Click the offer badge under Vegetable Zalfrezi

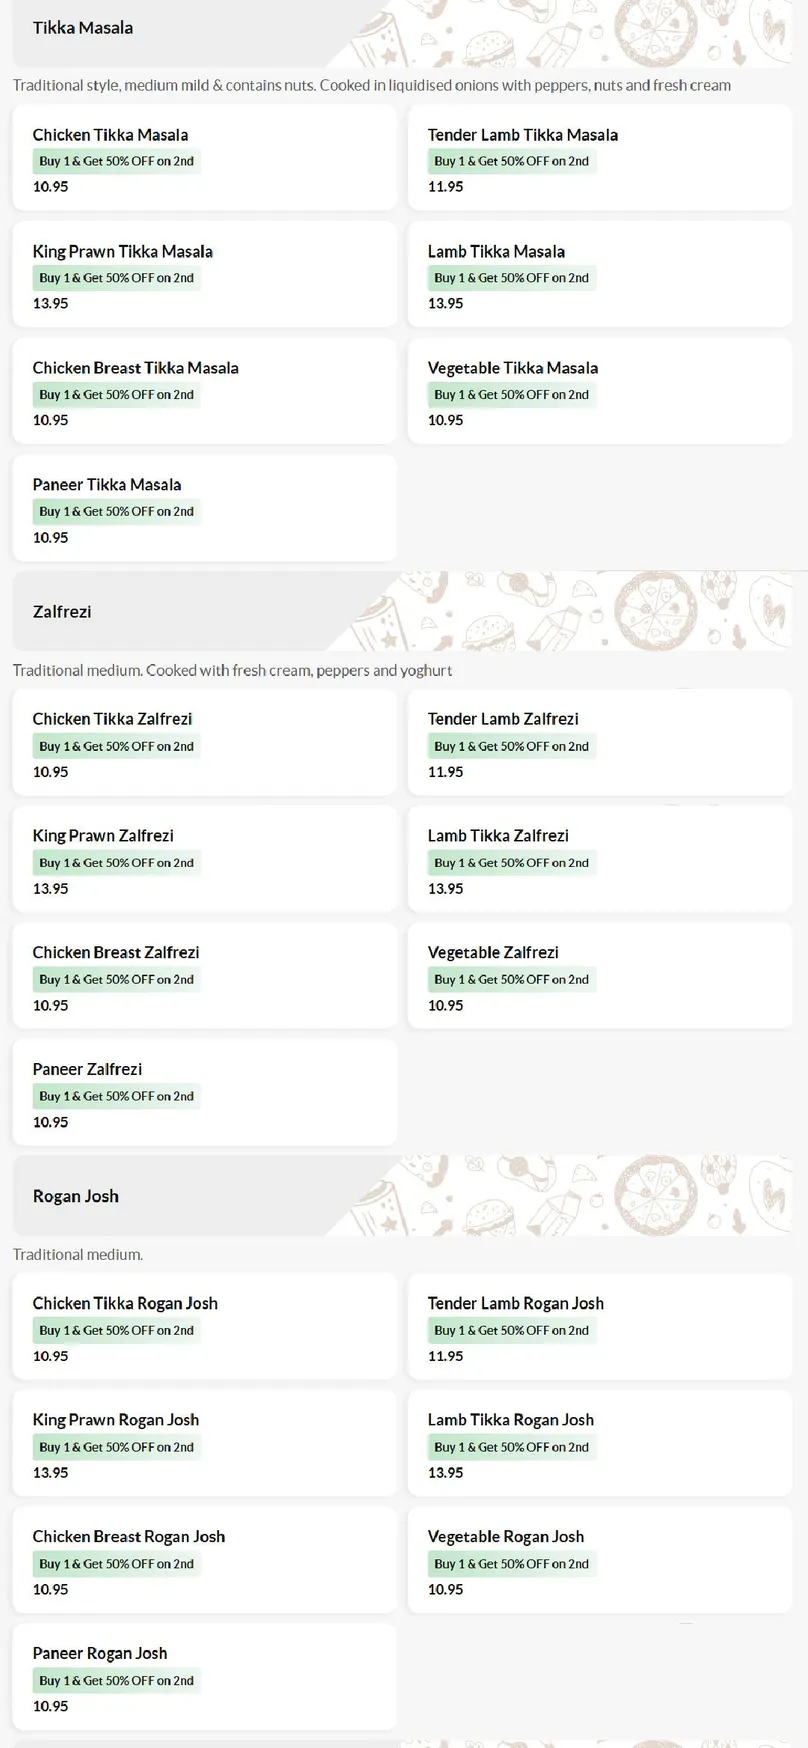coord(511,979)
